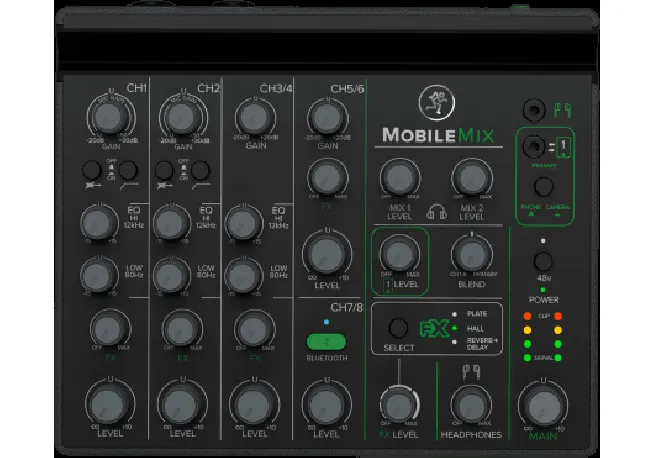Click the PHONE label
The width and height of the screenshot is (654, 458).
(x=531, y=207)
